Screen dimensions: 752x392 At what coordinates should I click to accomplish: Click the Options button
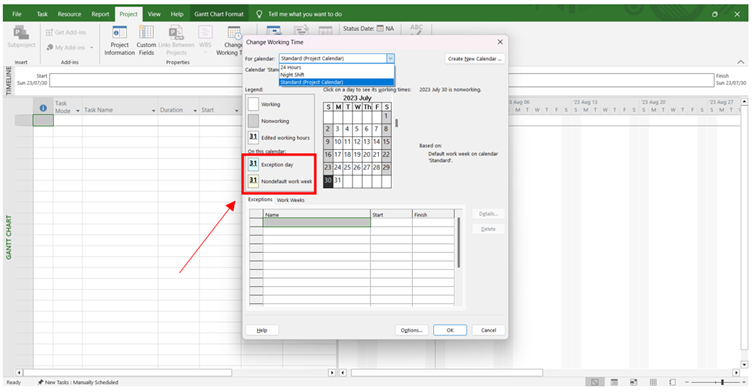coord(411,330)
